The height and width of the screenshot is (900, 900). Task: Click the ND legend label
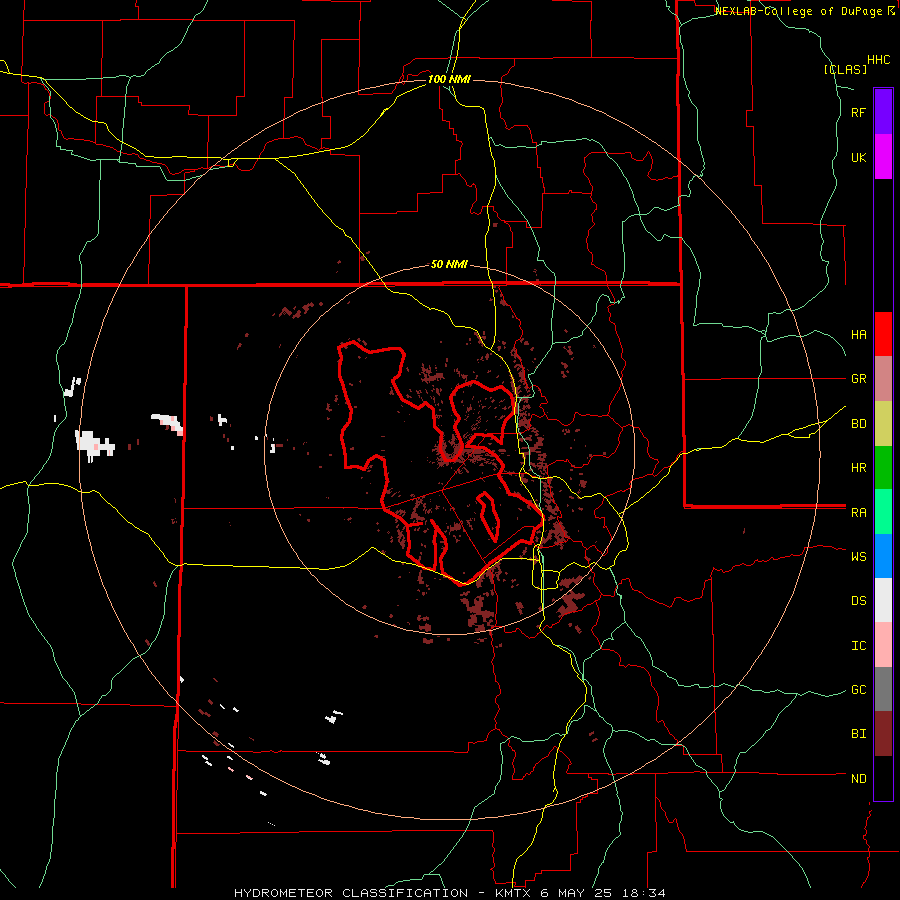859,778
